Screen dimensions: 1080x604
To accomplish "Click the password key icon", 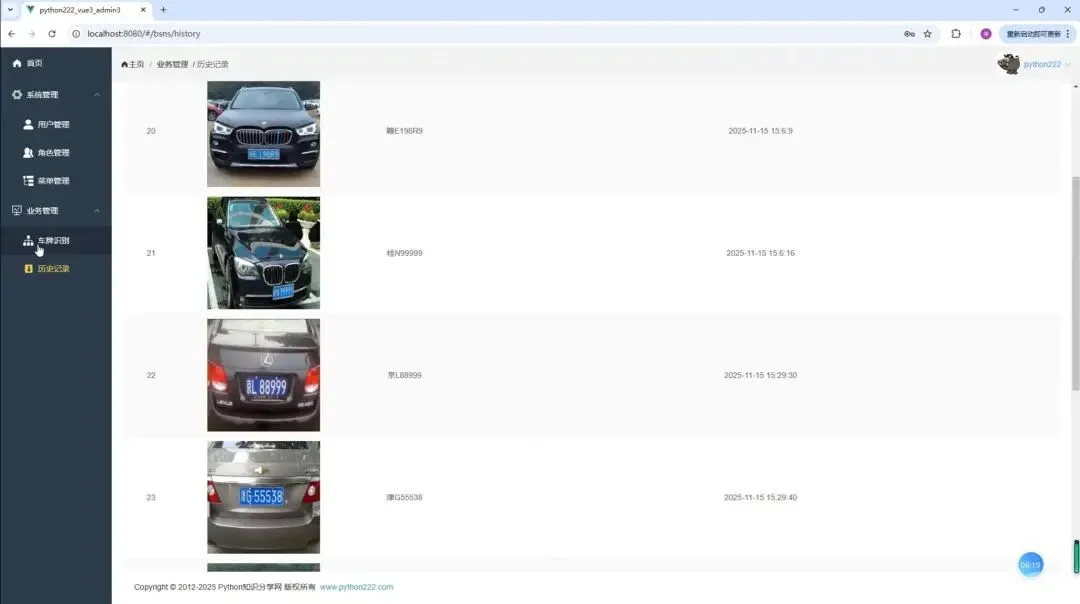I will point(909,34).
